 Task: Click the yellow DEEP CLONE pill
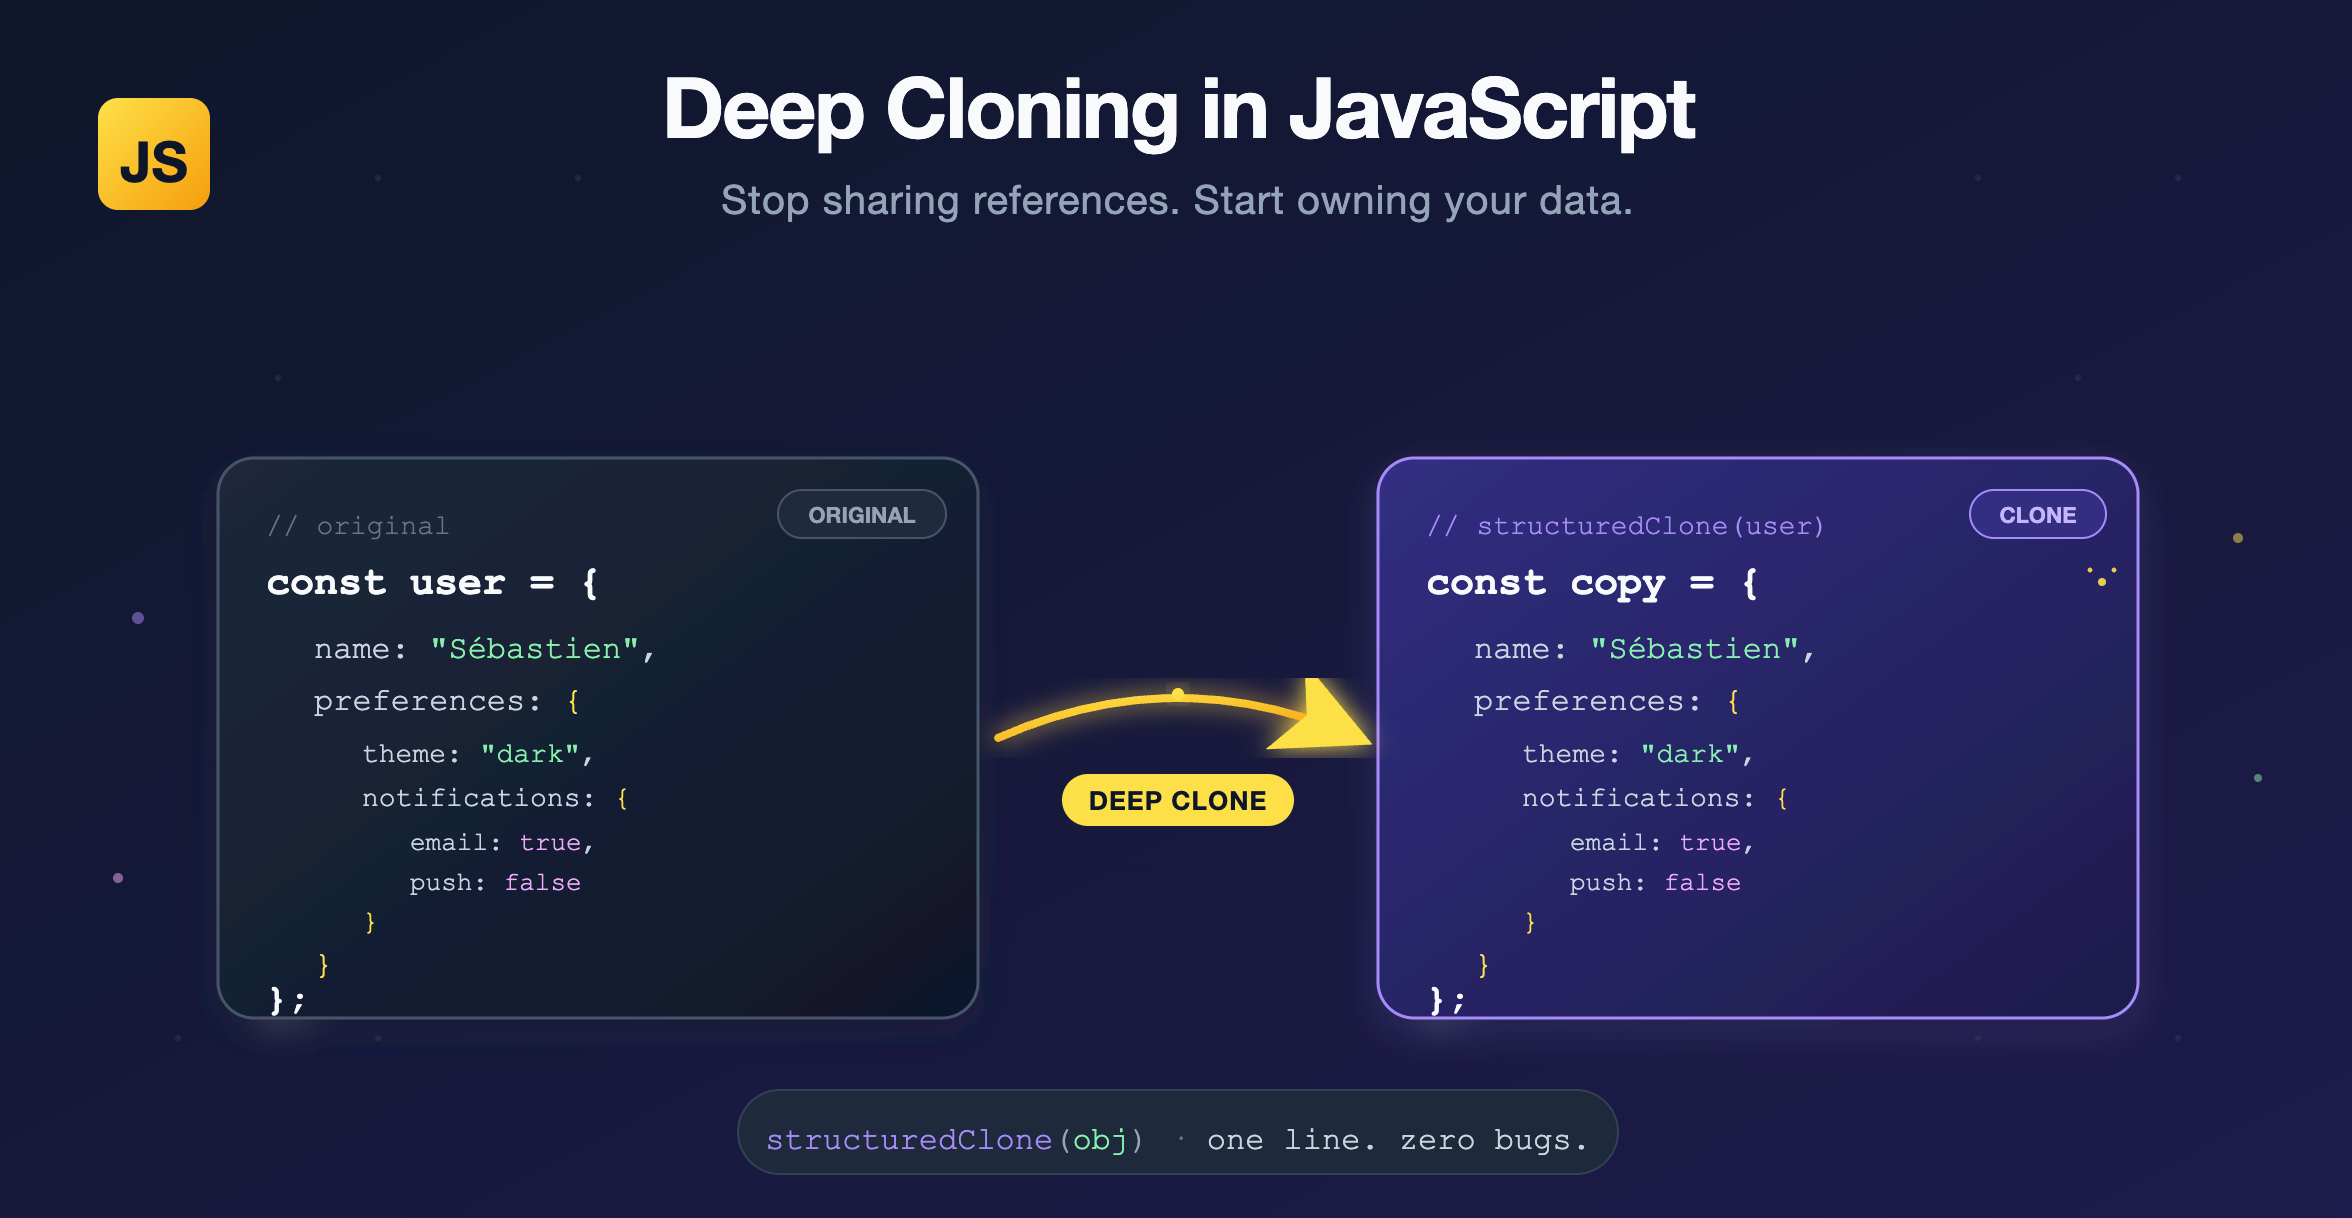click(1177, 800)
